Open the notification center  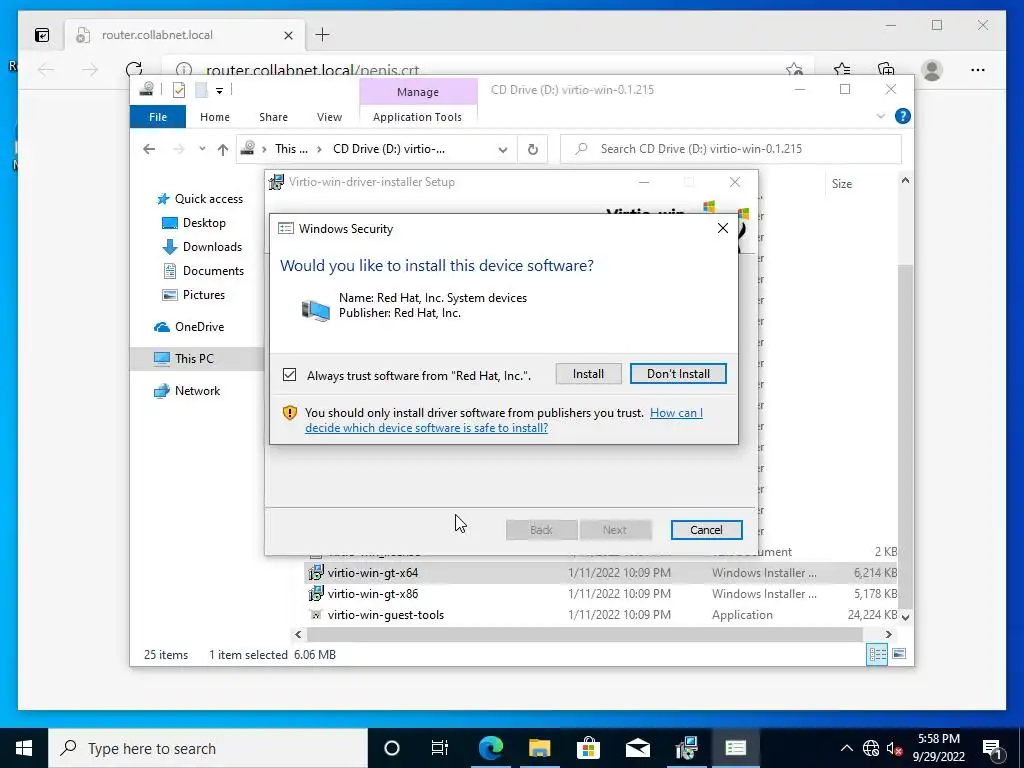pyautogui.click(x=993, y=748)
